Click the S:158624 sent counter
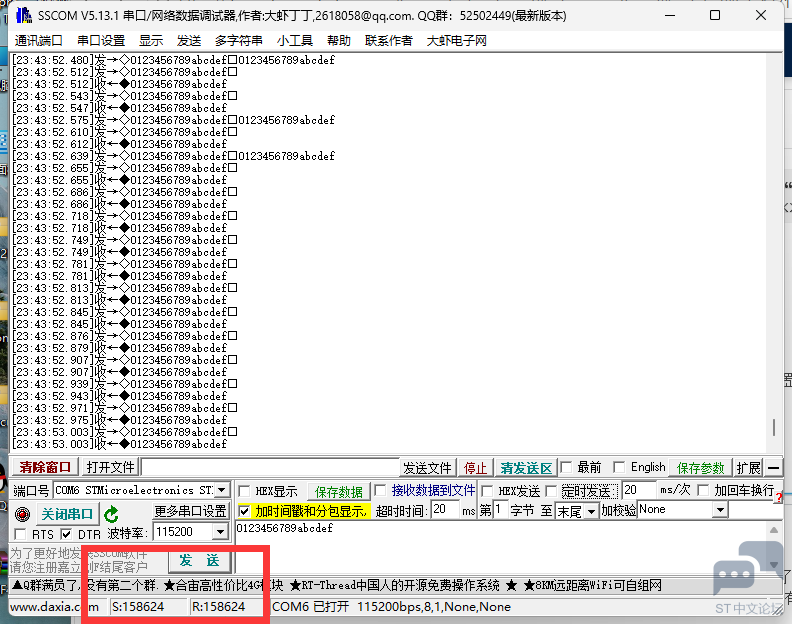The image size is (792, 624). pyautogui.click(x=149, y=607)
